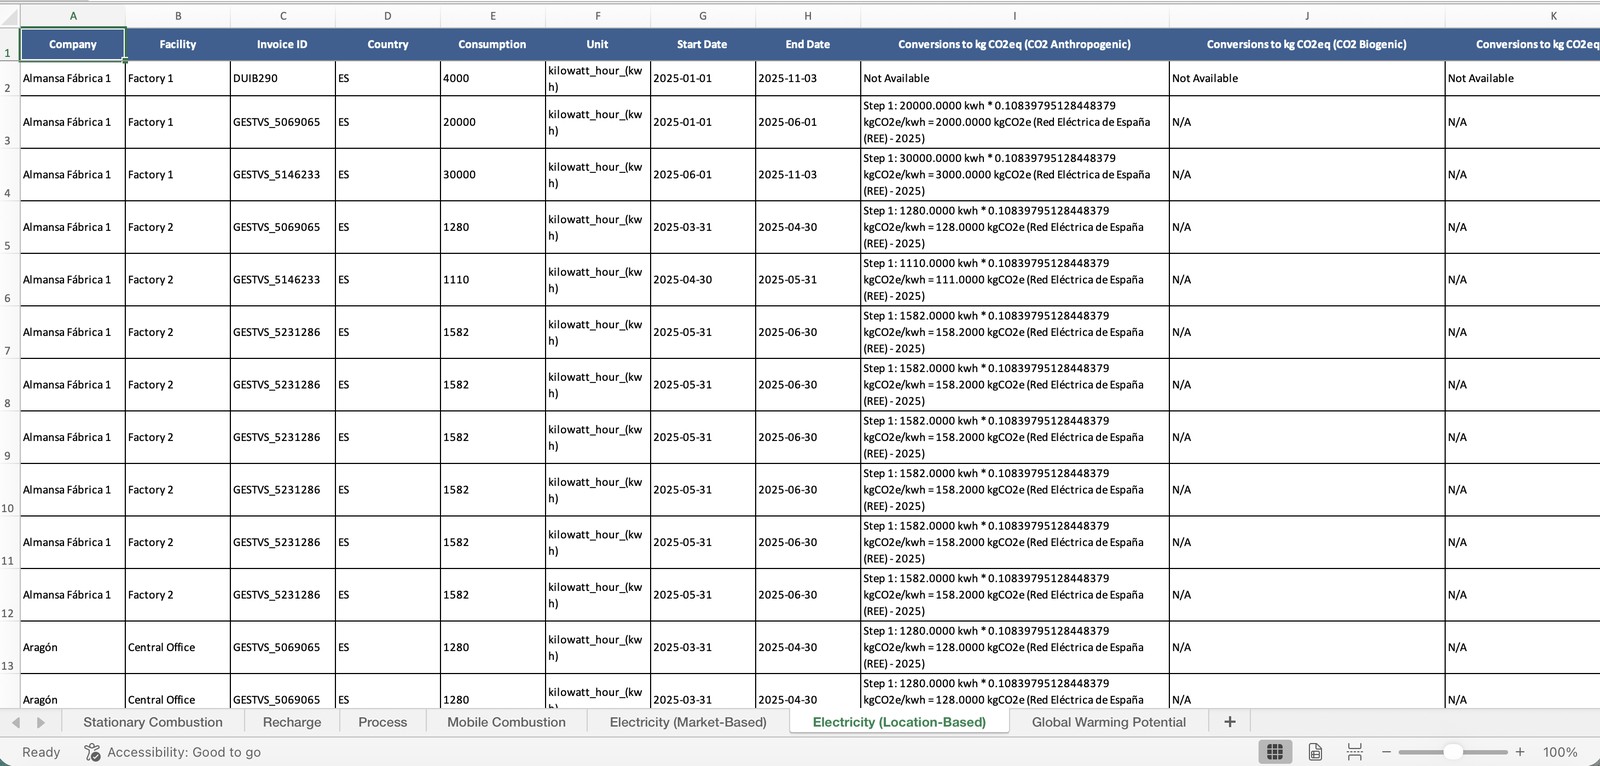Screen dimensions: 1600x766
Task: Select Factory 1 cell in row 2
Action: [178, 78]
